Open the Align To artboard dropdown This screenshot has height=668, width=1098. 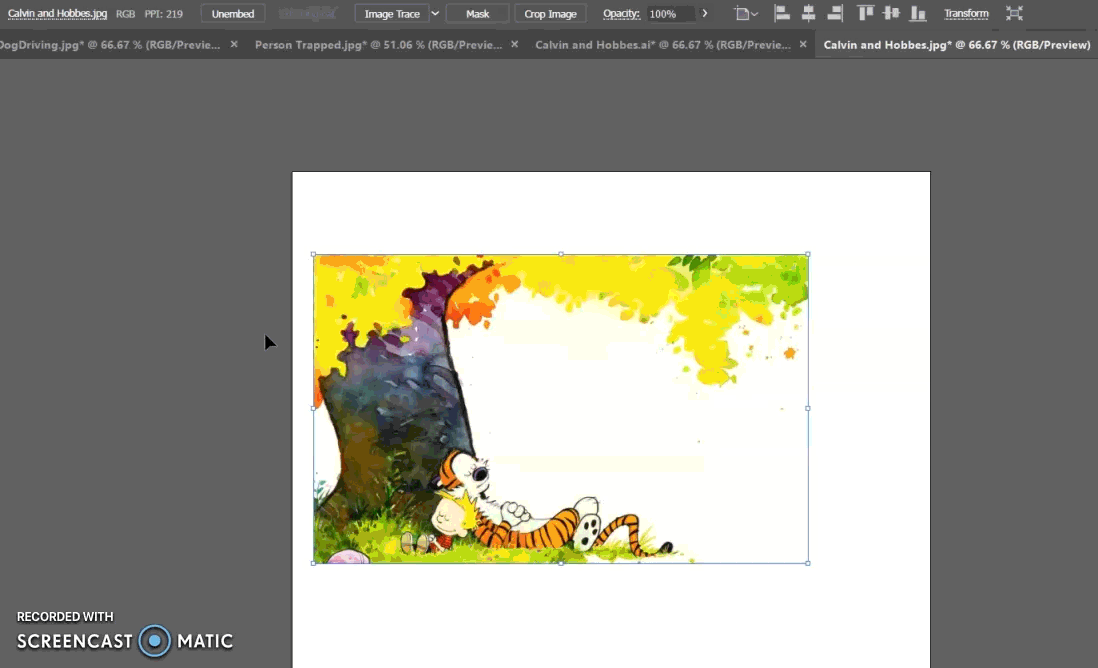click(x=746, y=13)
